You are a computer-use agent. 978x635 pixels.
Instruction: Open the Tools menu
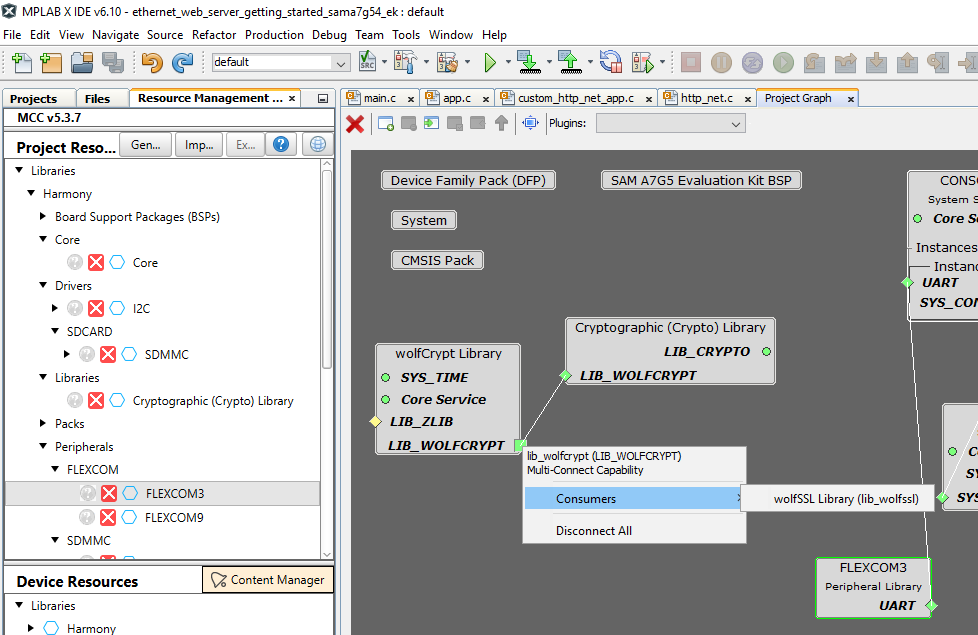point(406,35)
